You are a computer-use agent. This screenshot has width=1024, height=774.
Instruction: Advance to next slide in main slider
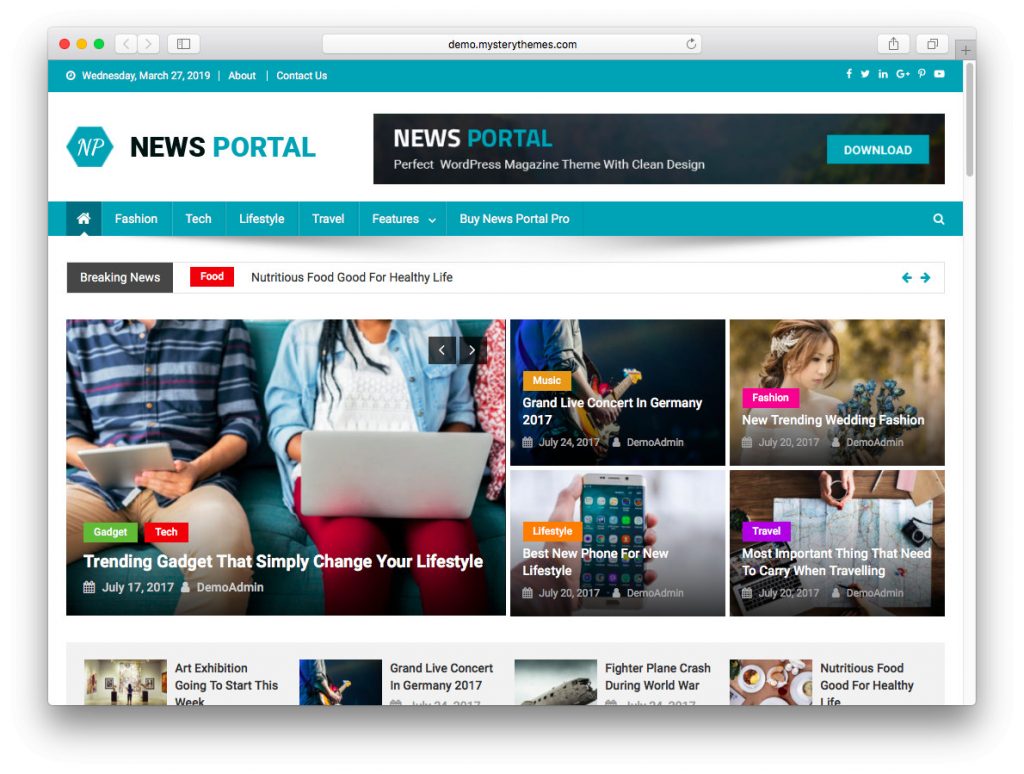click(x=472, y=350)
